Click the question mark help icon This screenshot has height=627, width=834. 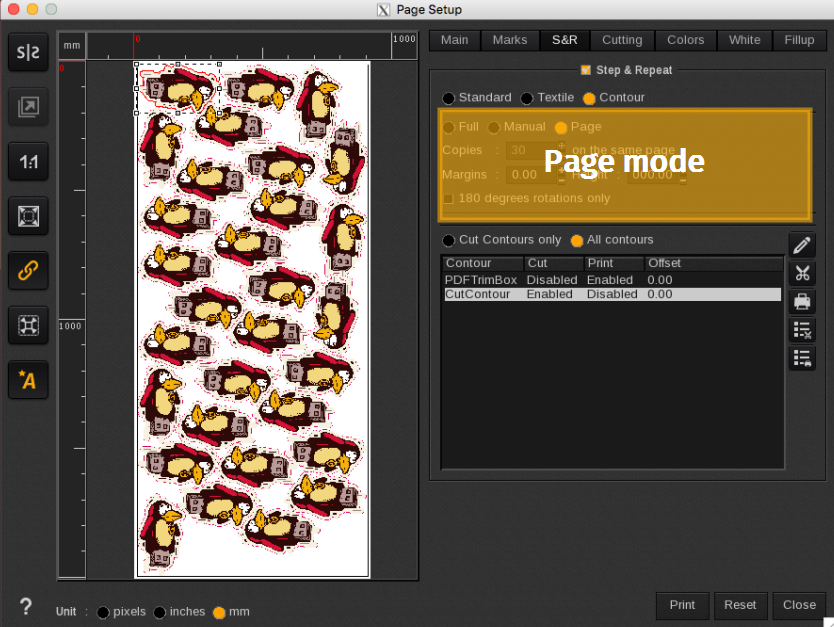[x=26, y=606]
